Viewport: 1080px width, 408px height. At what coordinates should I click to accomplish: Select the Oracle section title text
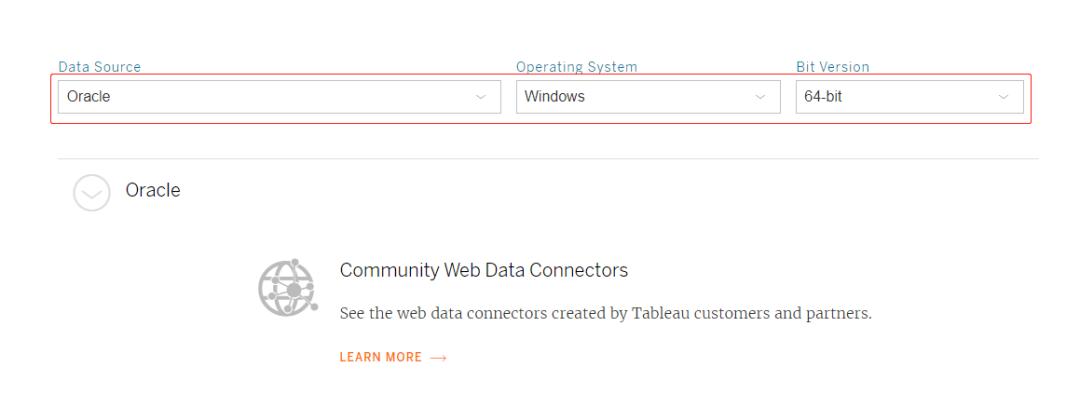coord(153,190)
